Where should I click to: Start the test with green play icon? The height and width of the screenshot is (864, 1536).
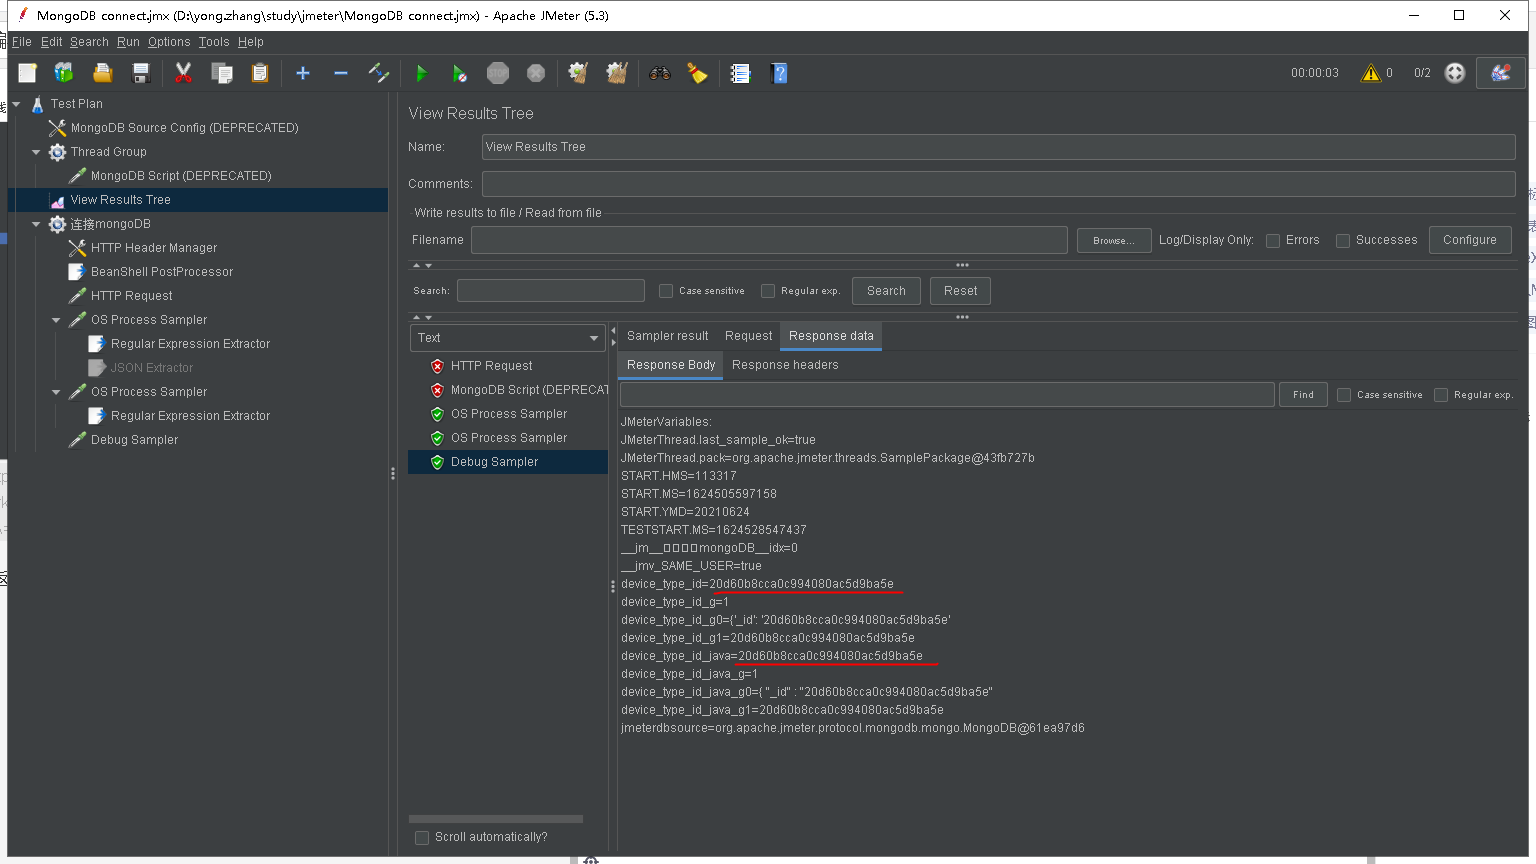(421, 73)
